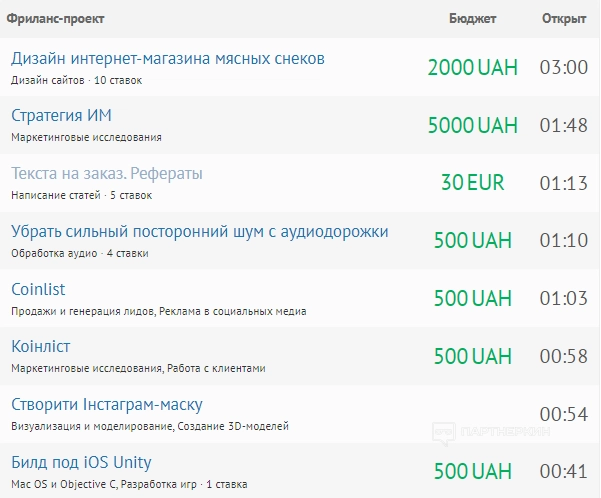601x498 pixels.
Task: Click the 5000 UAH budget value
Action: (472, 126)
